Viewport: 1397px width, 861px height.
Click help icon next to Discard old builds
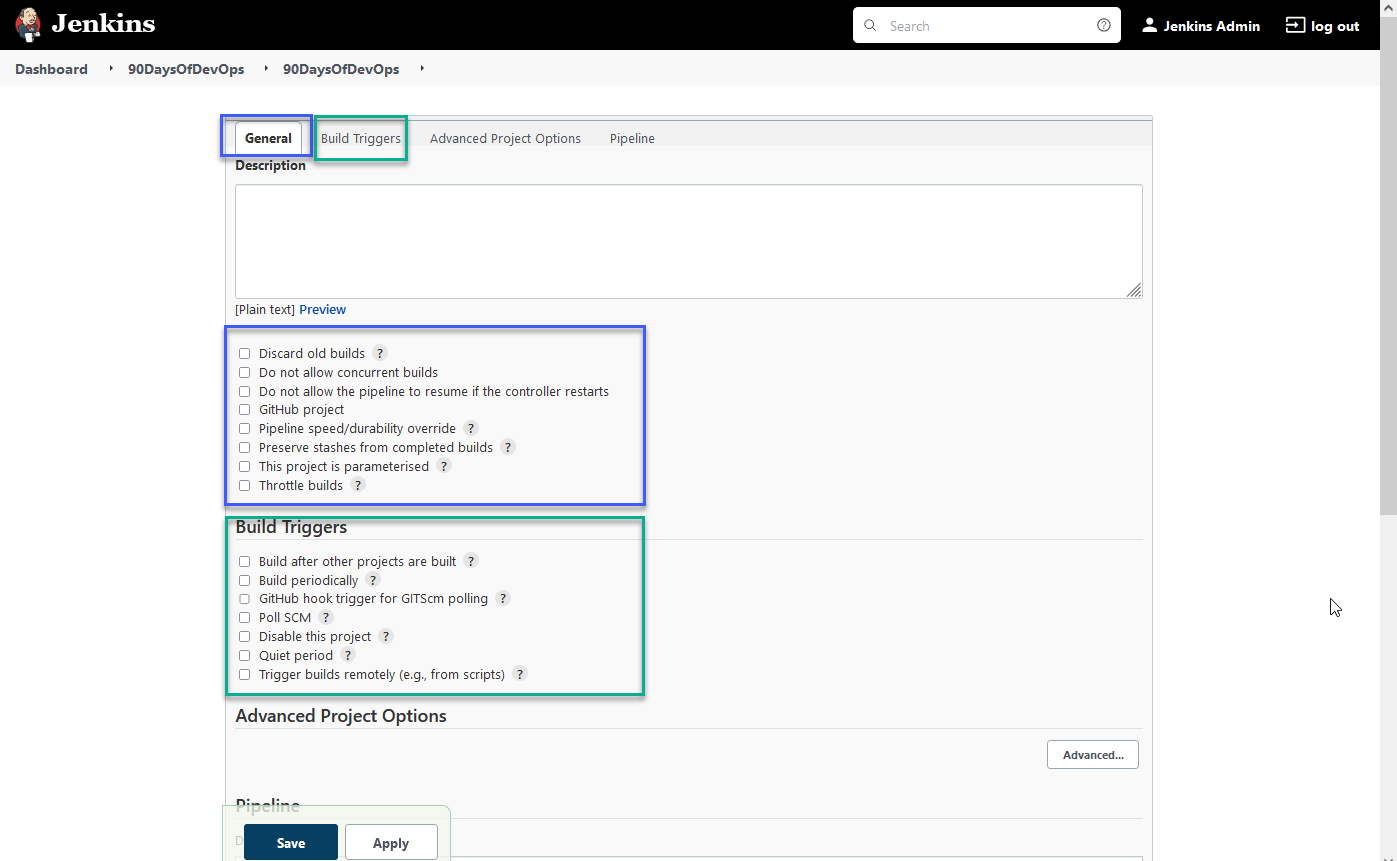coord(380,353)
